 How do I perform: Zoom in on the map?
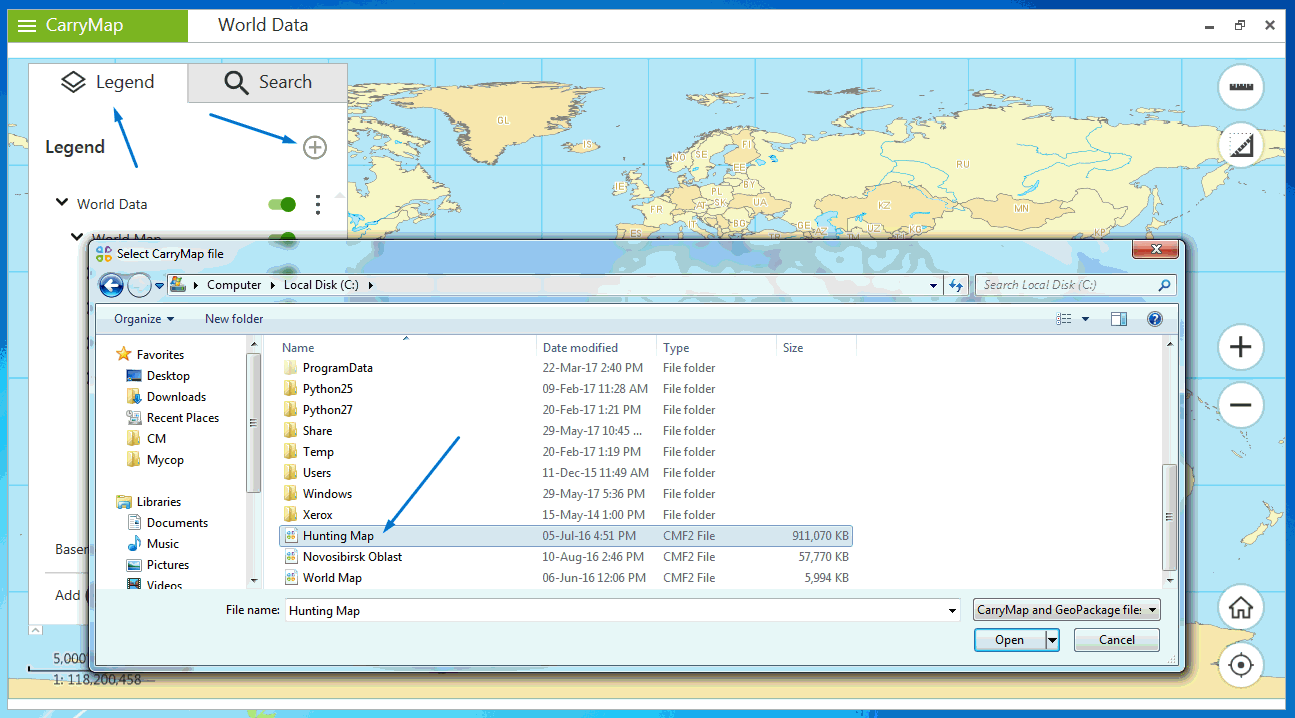tap(1240, 347)
